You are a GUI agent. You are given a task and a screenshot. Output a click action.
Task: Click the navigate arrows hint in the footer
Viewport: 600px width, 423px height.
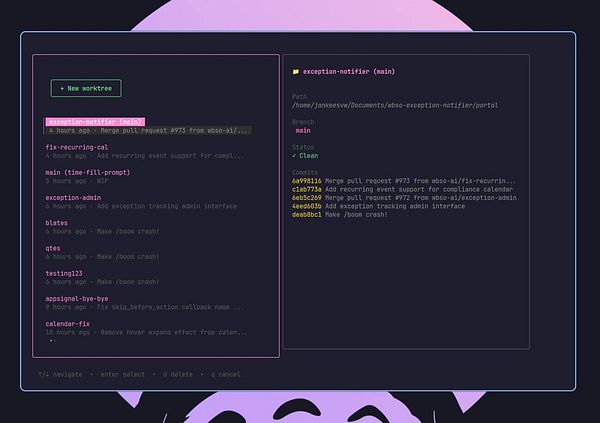point(60,375)
